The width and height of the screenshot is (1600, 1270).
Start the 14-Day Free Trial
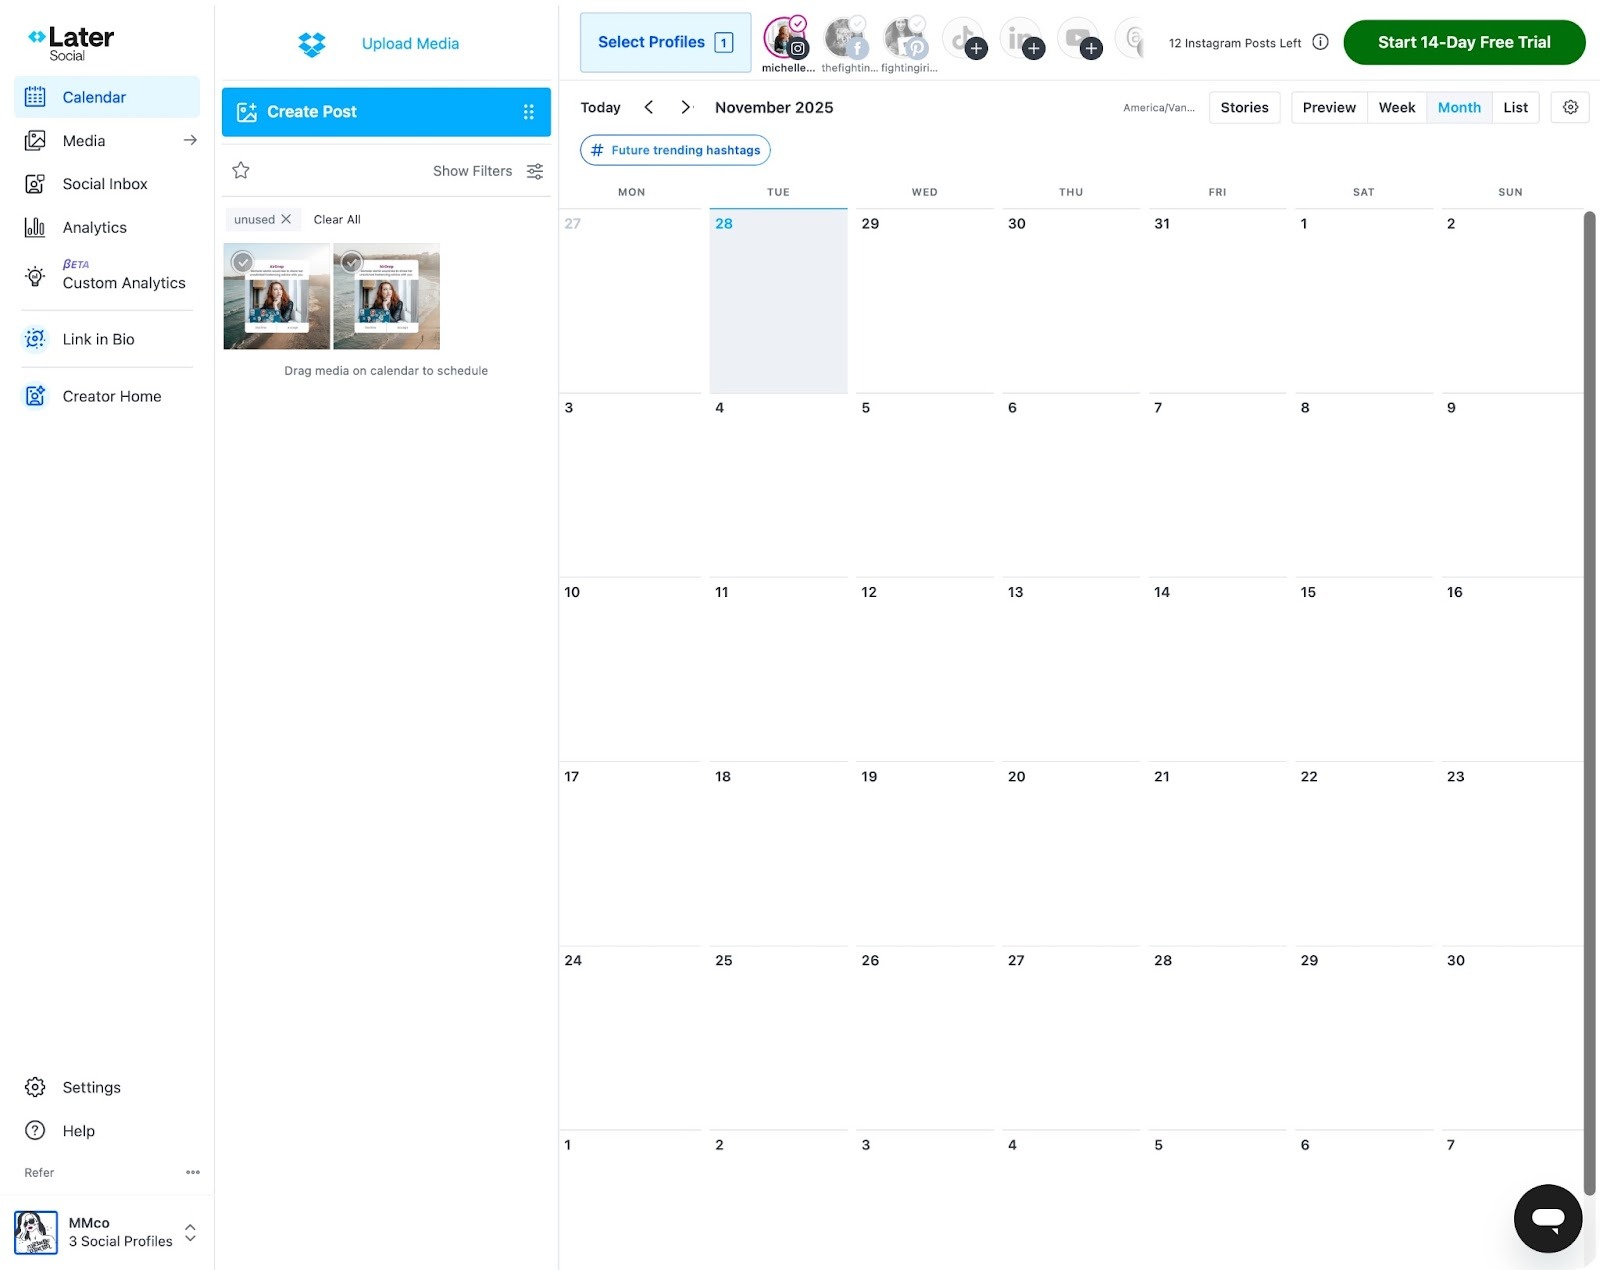pos(1463,42)
